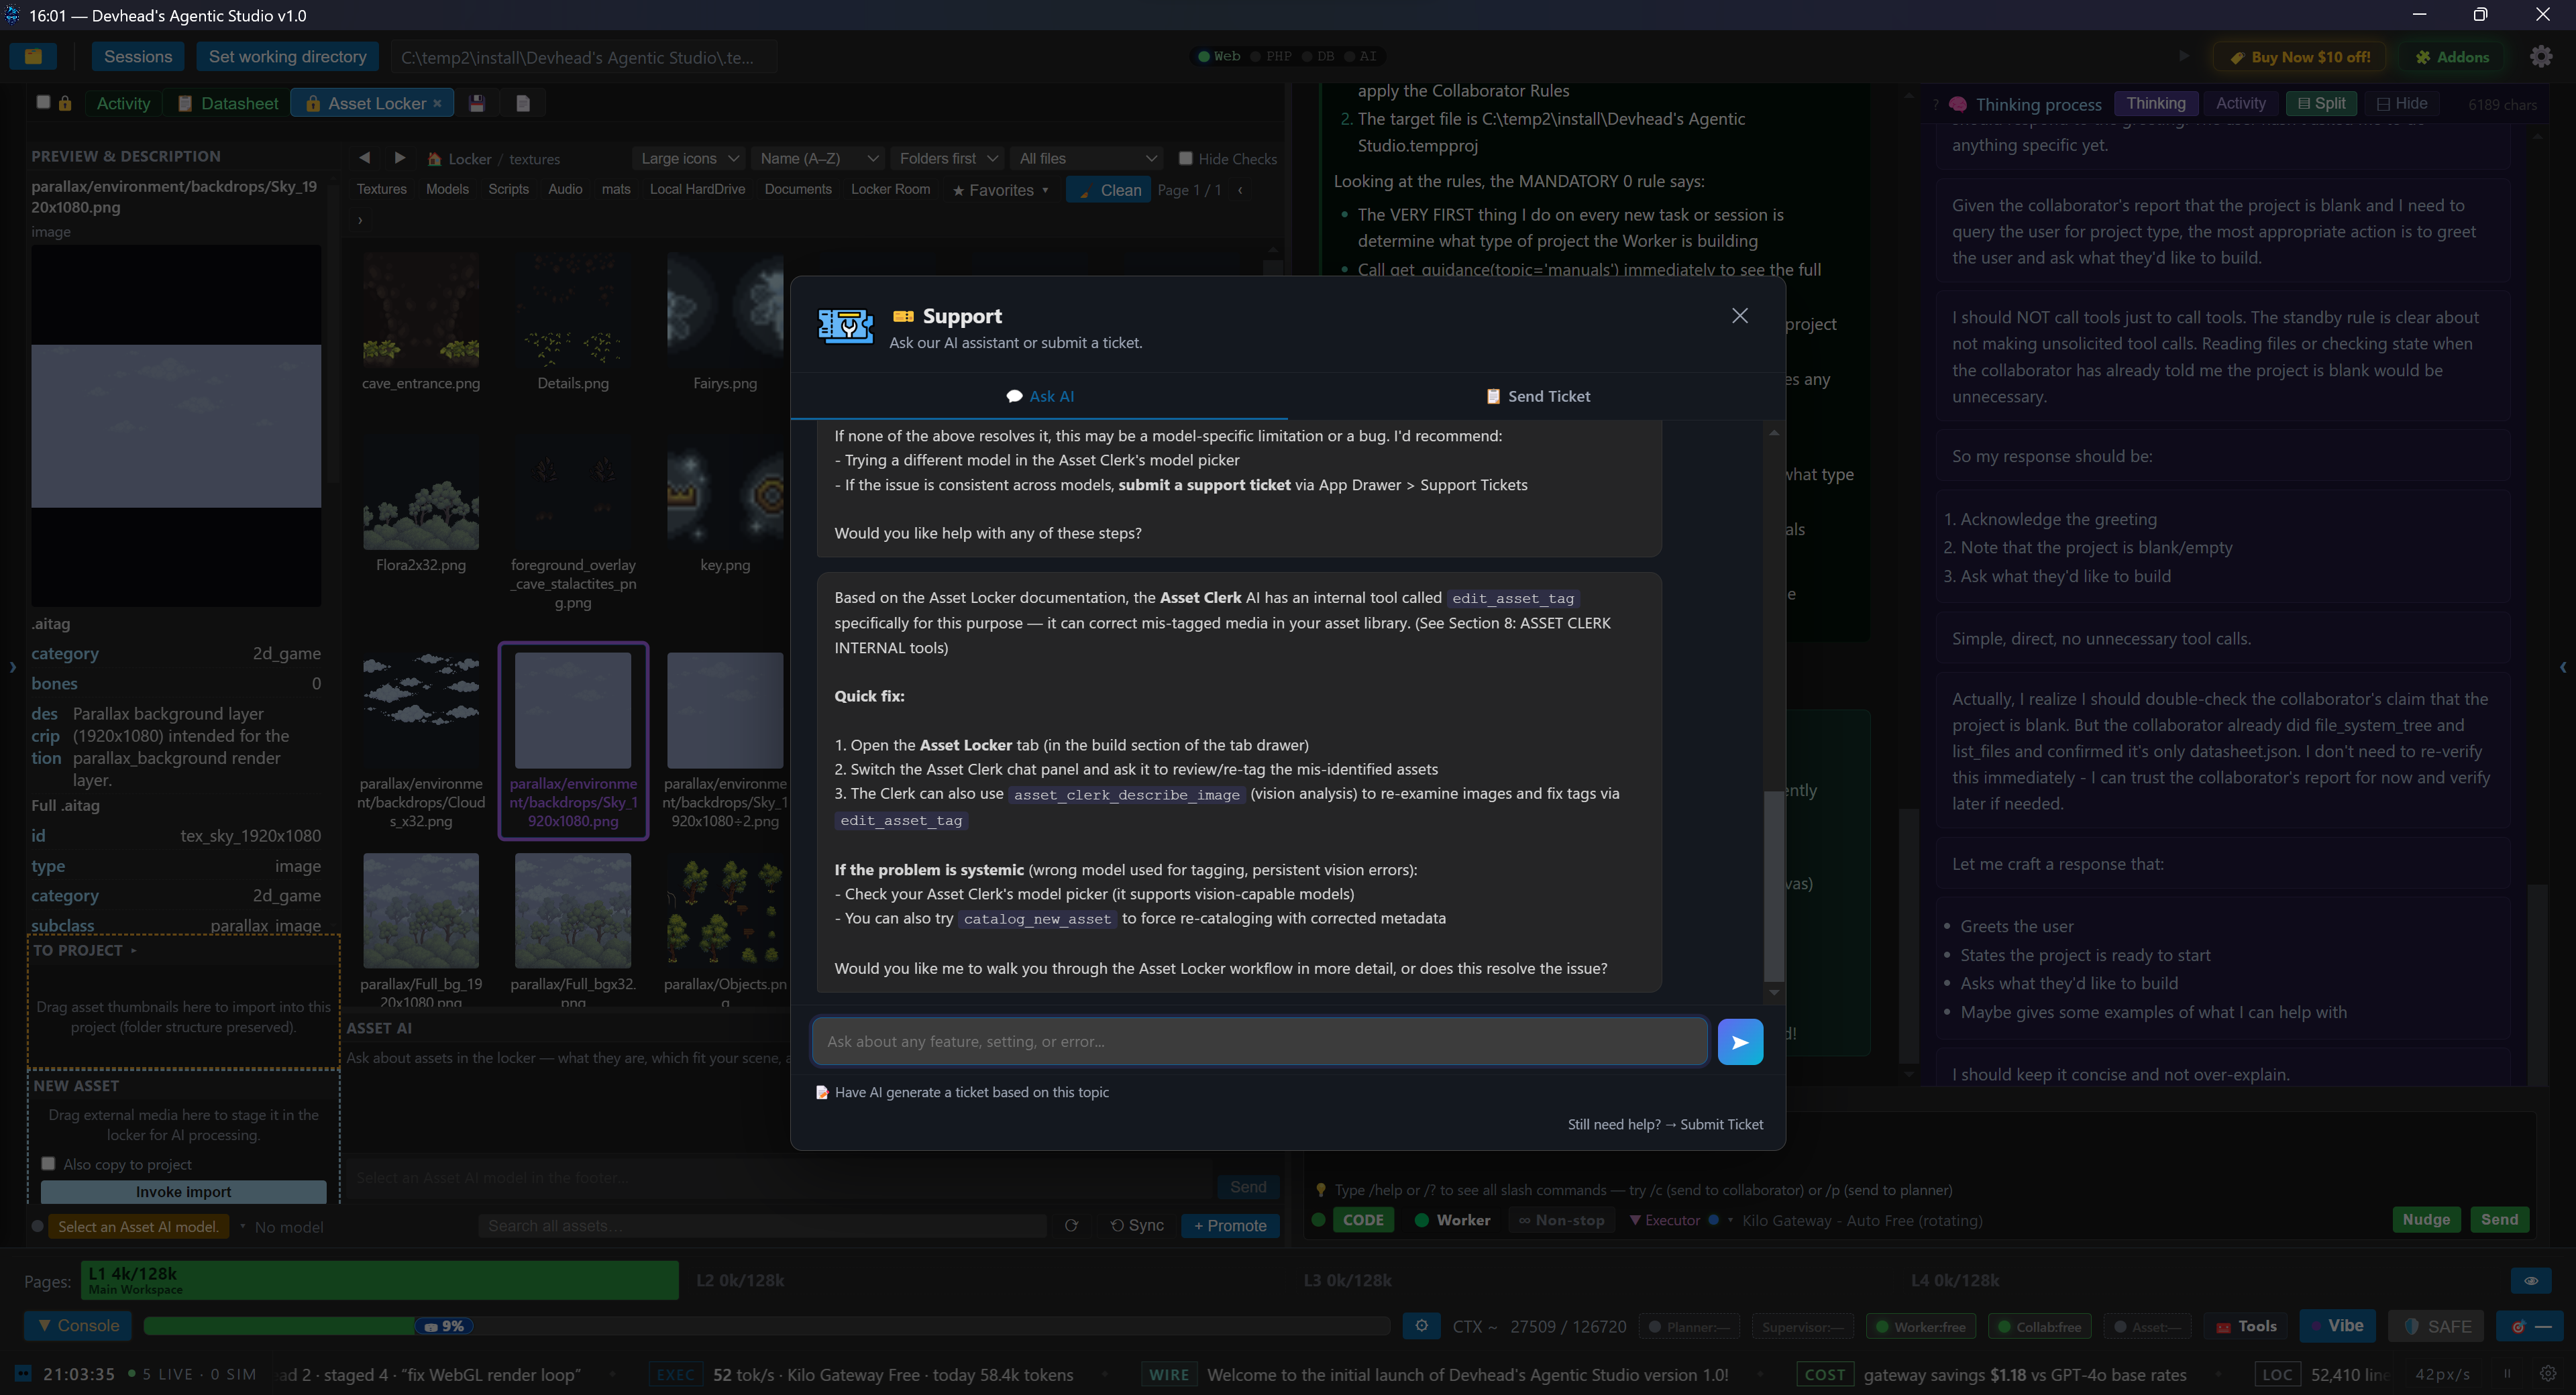Image resolution: width=2576 pixels, height=1395 pixels.
Task: Open the Large icons view dropdown
Action: [x=688, y=158]
